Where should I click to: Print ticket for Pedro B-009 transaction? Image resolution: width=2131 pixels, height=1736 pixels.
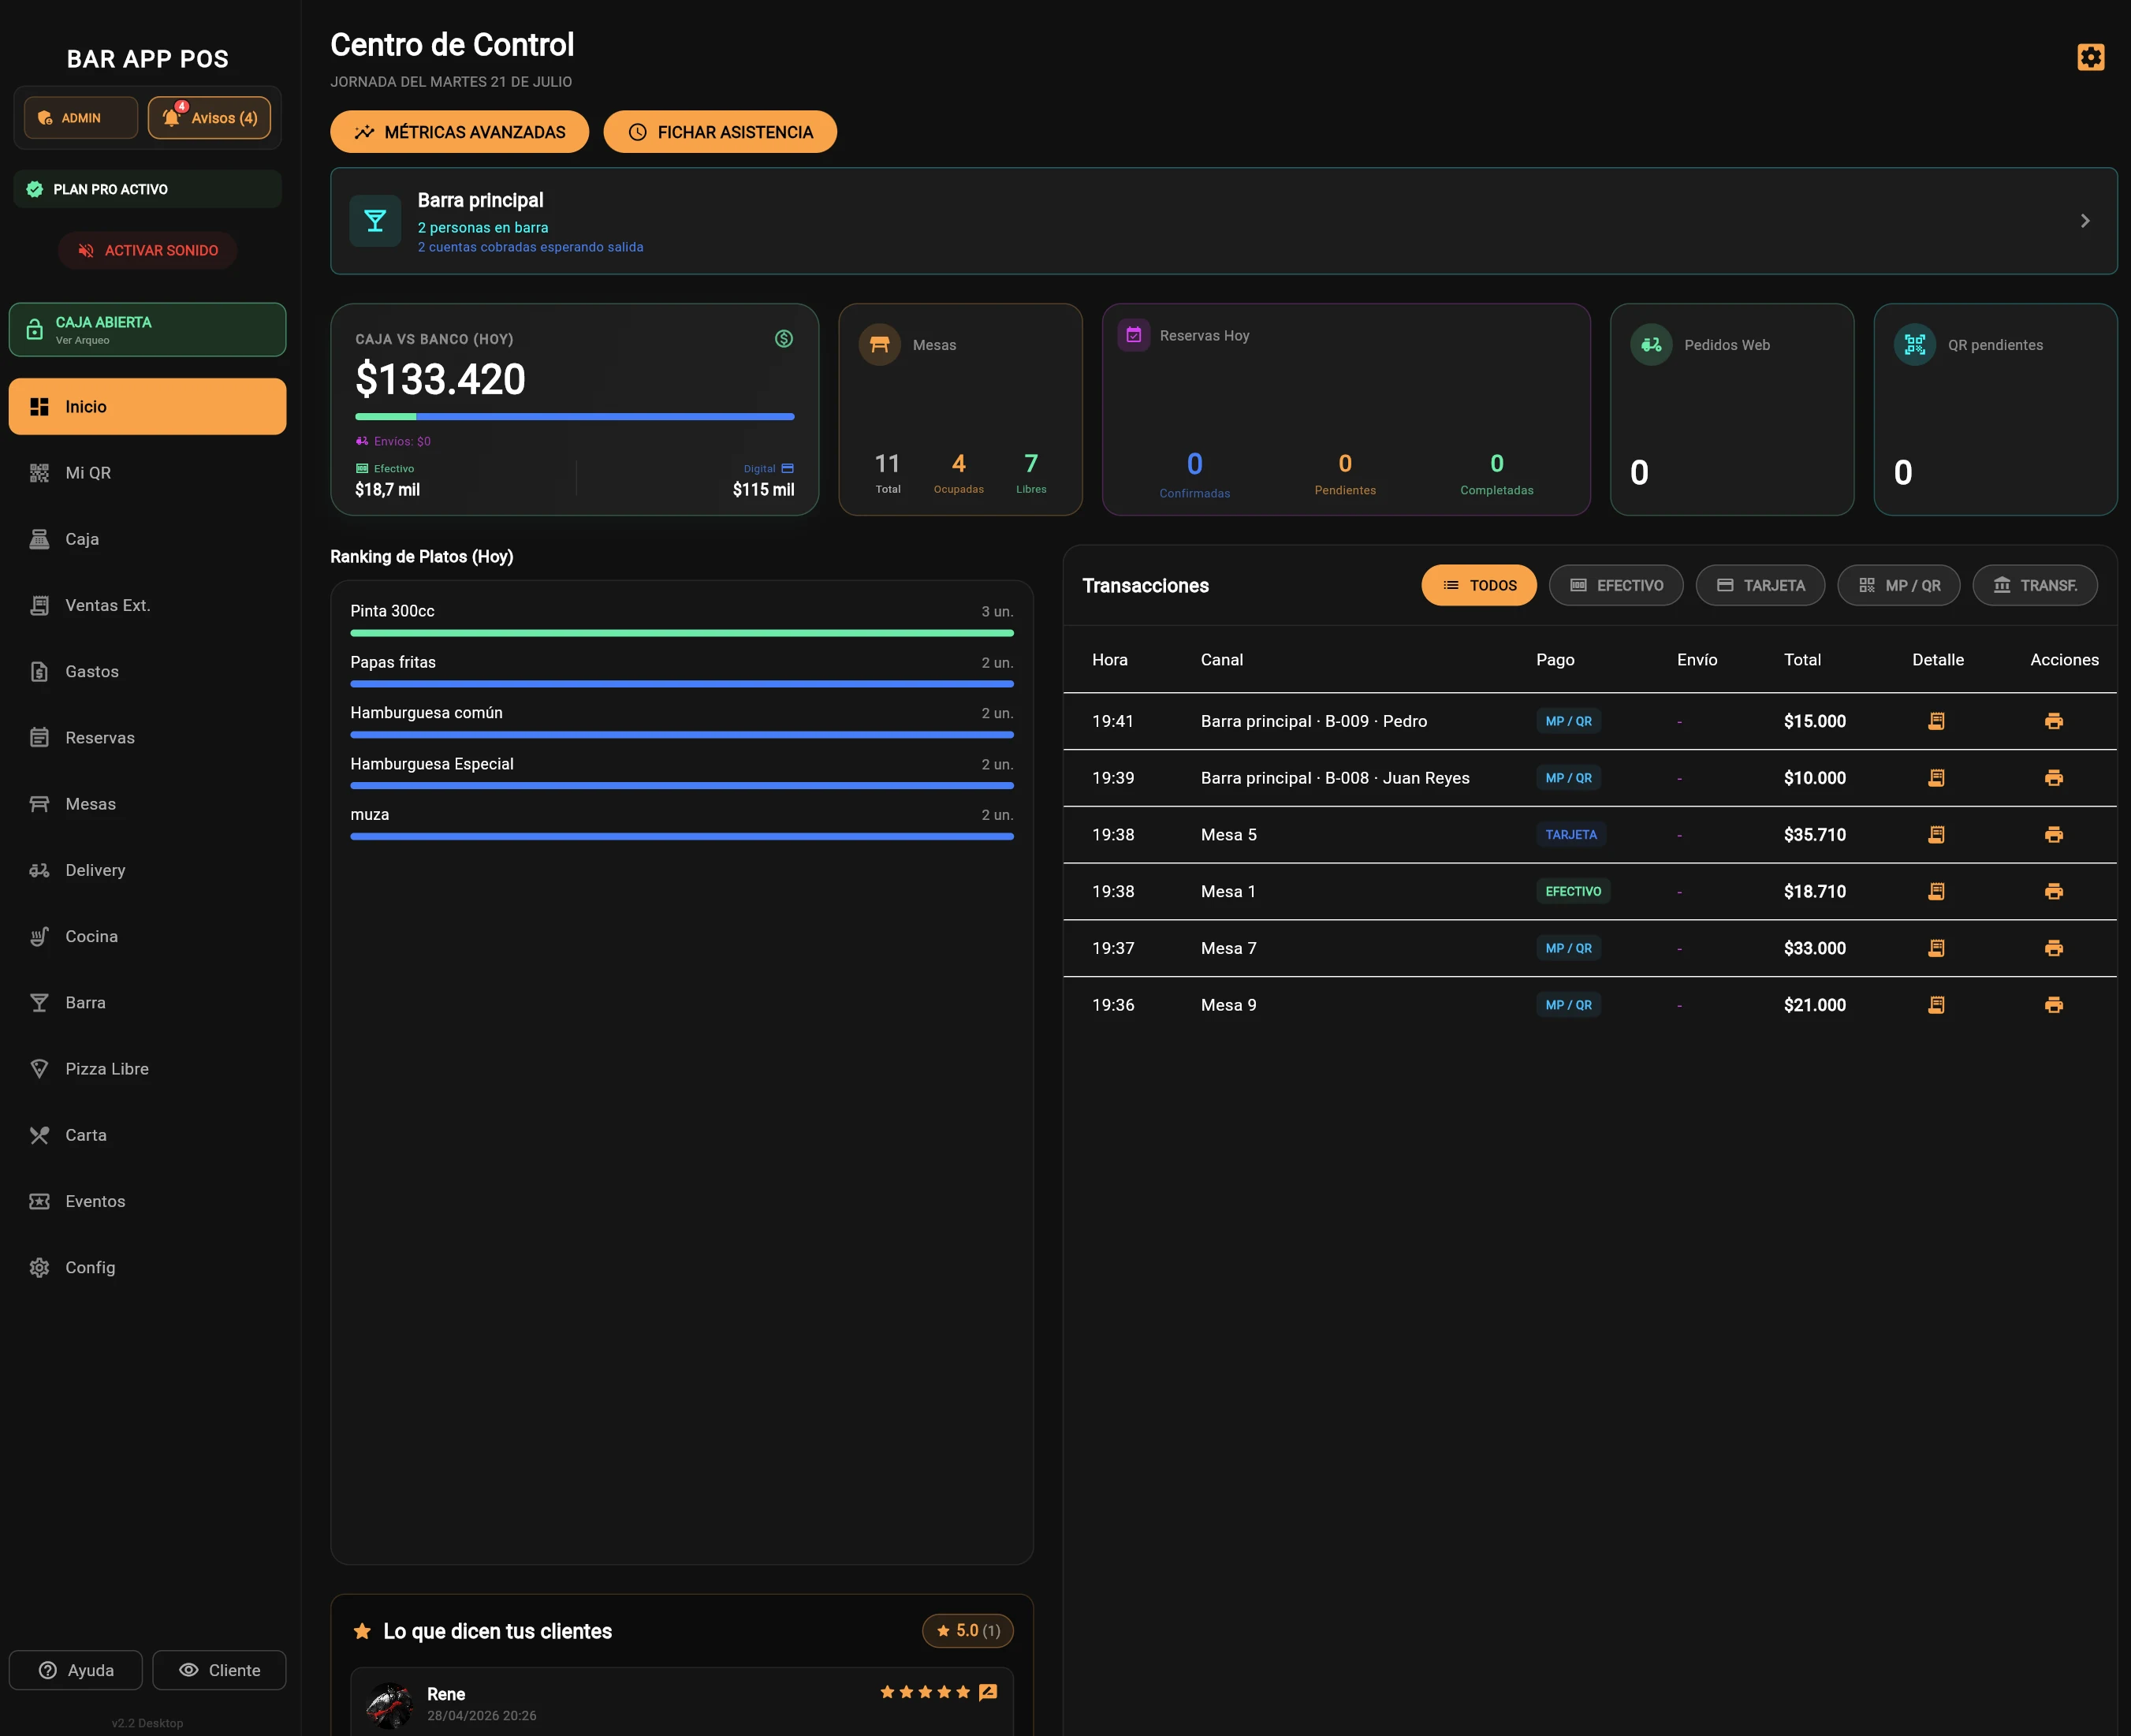(x=2054, y=721)
